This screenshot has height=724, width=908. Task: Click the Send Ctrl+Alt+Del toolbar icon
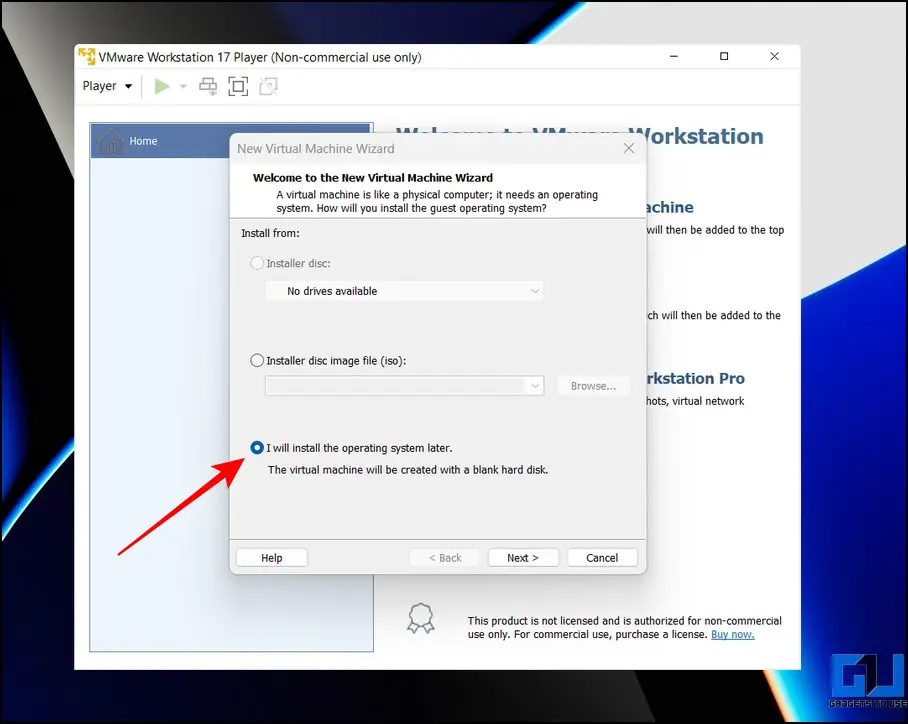pyautogui.click(x=208, y=86)
